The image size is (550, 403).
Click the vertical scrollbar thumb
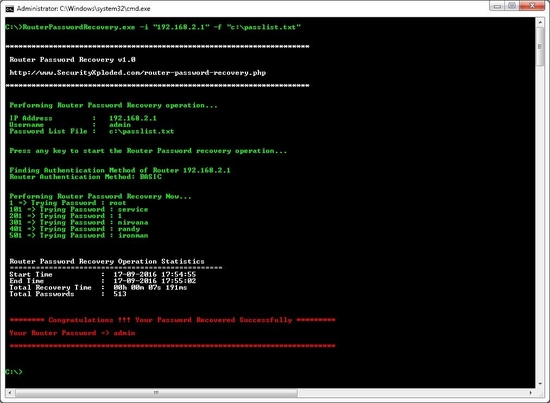coord(540,47)
